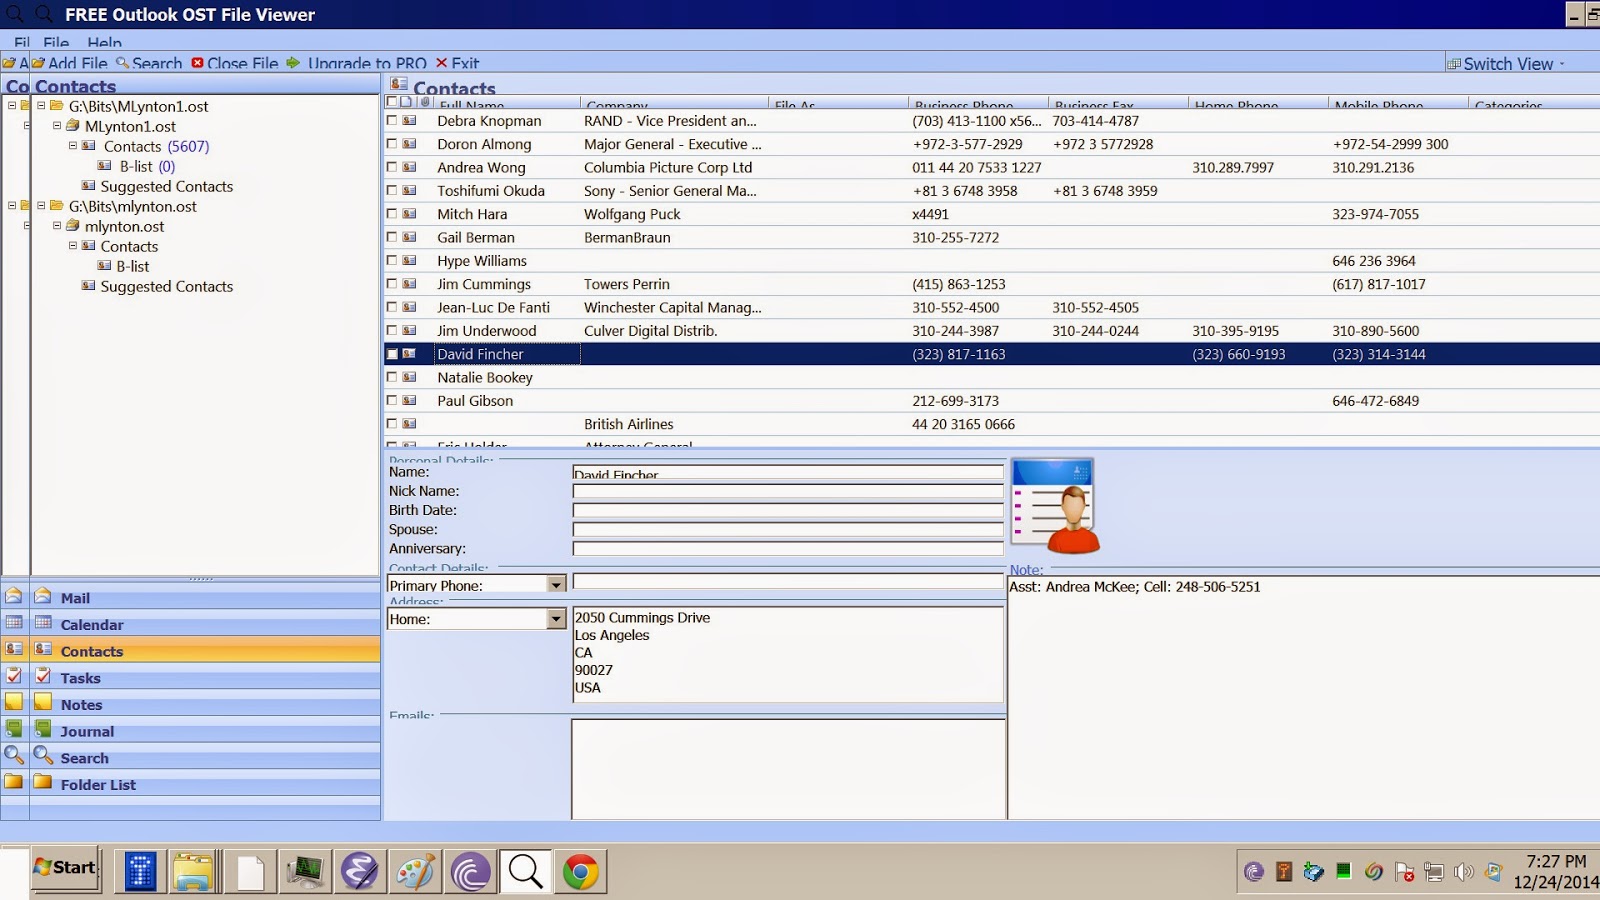1600x900 pixels.
Task: Open the Help menu
Action: 104,42
